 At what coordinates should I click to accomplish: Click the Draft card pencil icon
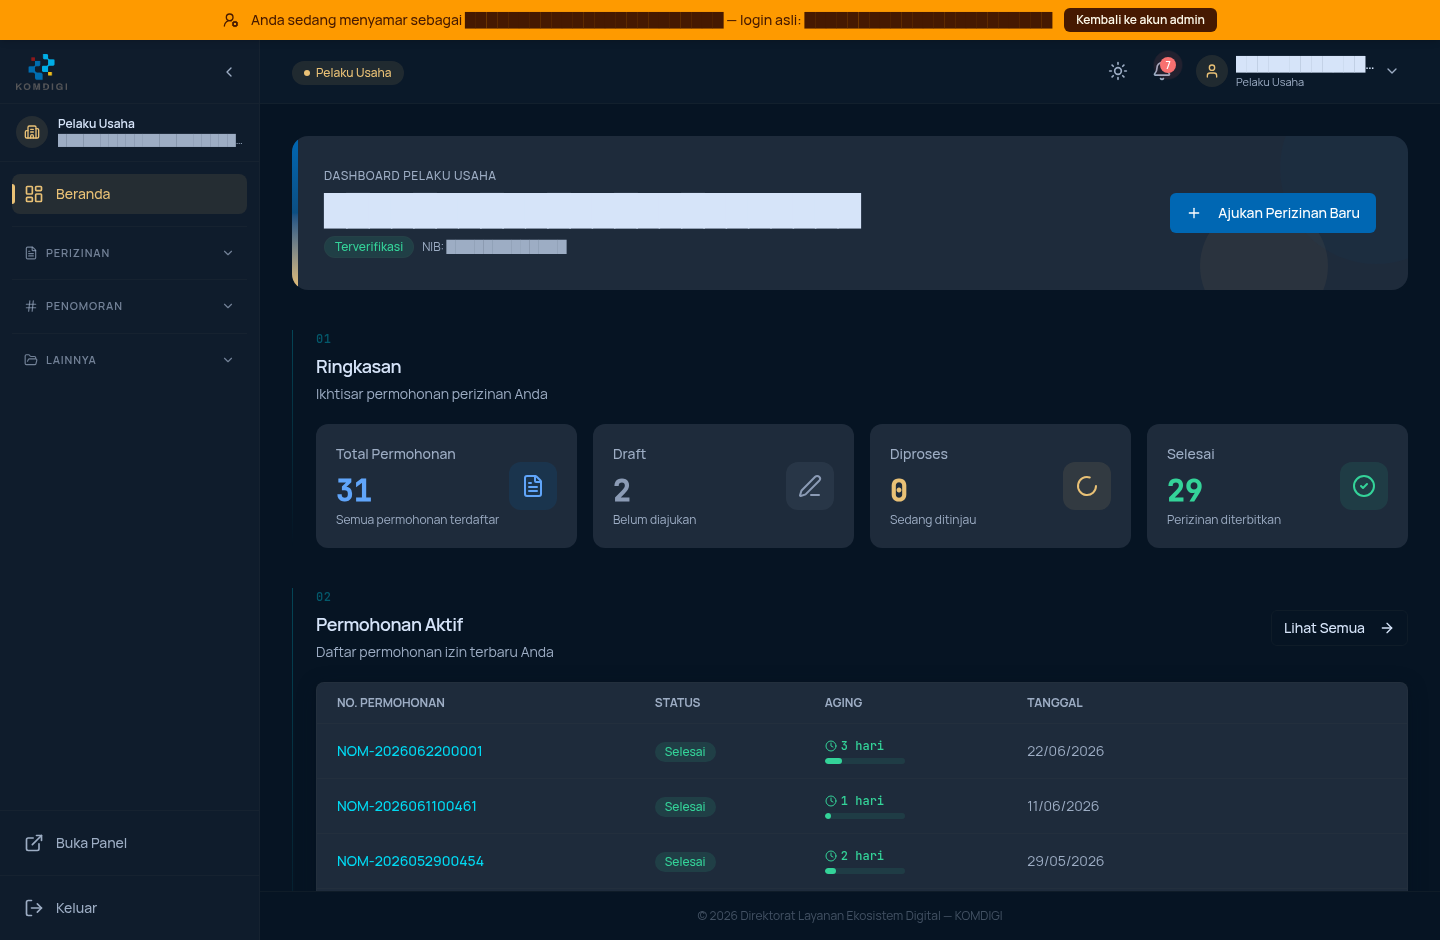(x=810, y=486)
